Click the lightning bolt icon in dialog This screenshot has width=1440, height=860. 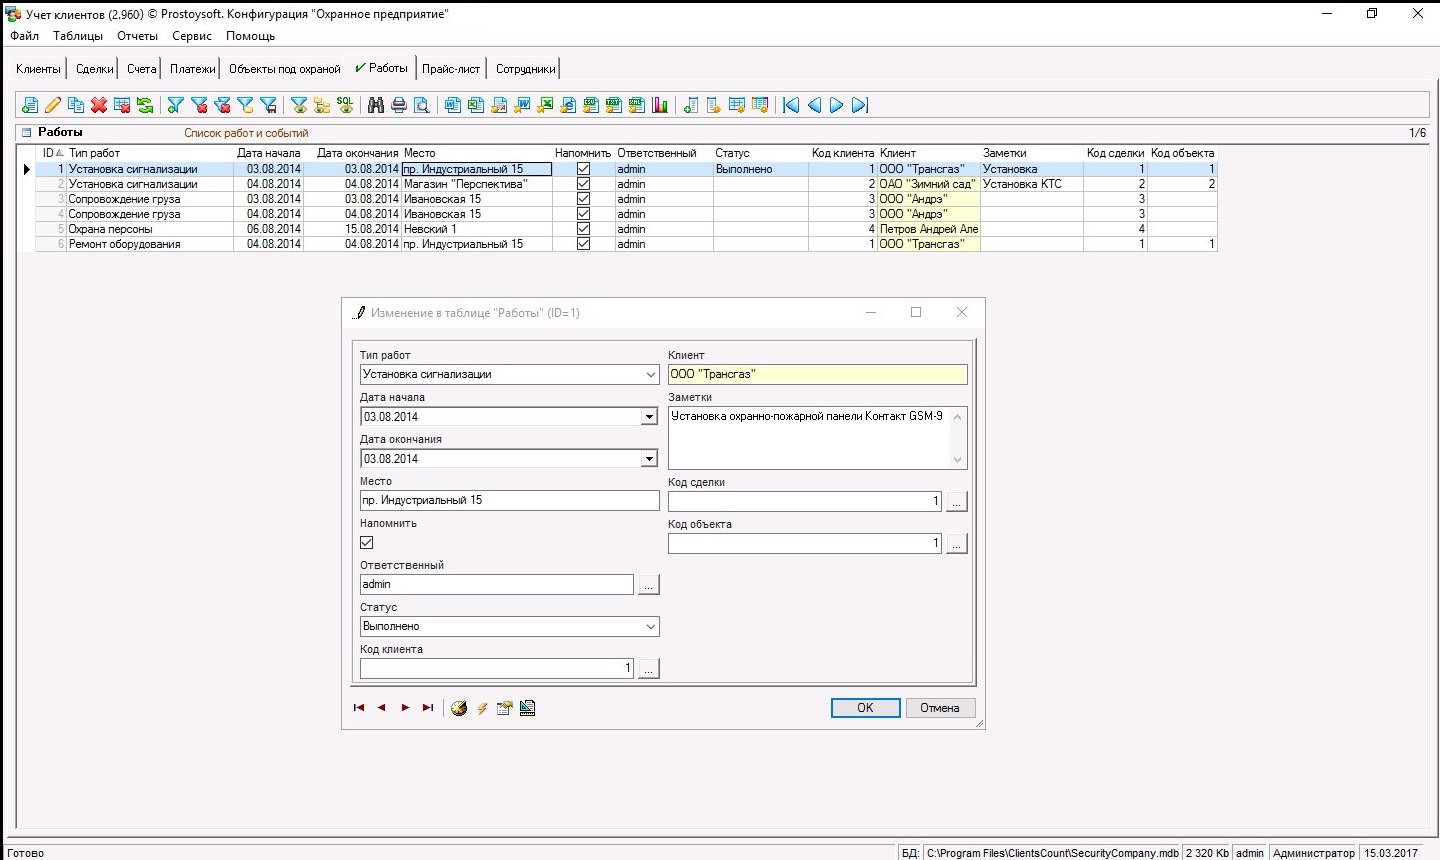point(482,708)
